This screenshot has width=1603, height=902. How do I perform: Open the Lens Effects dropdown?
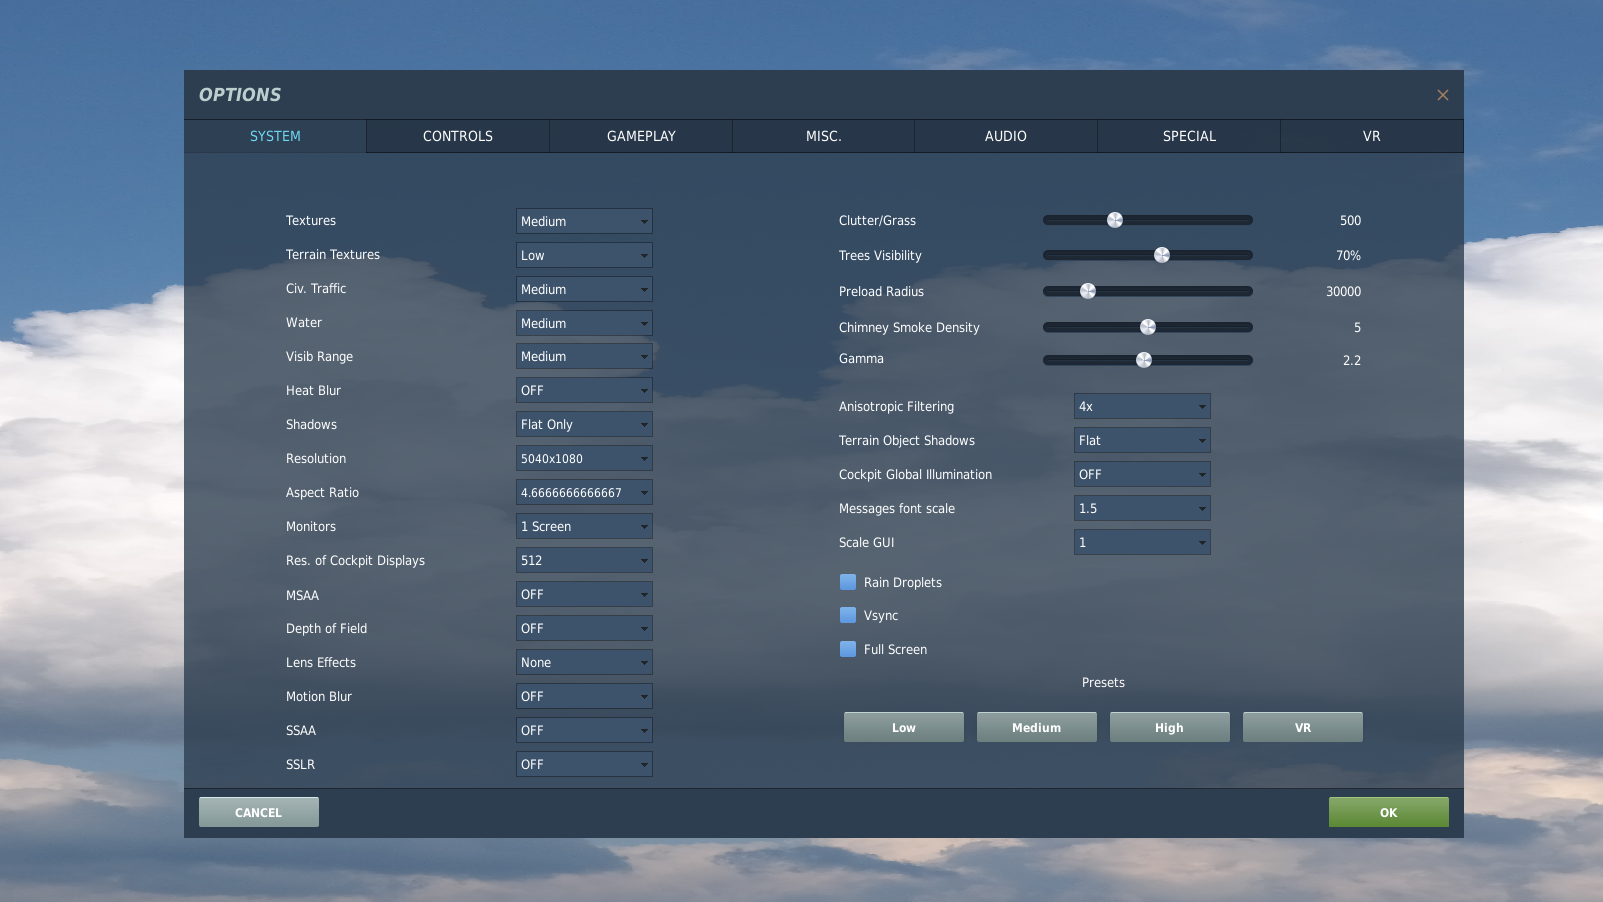[584, 662]
